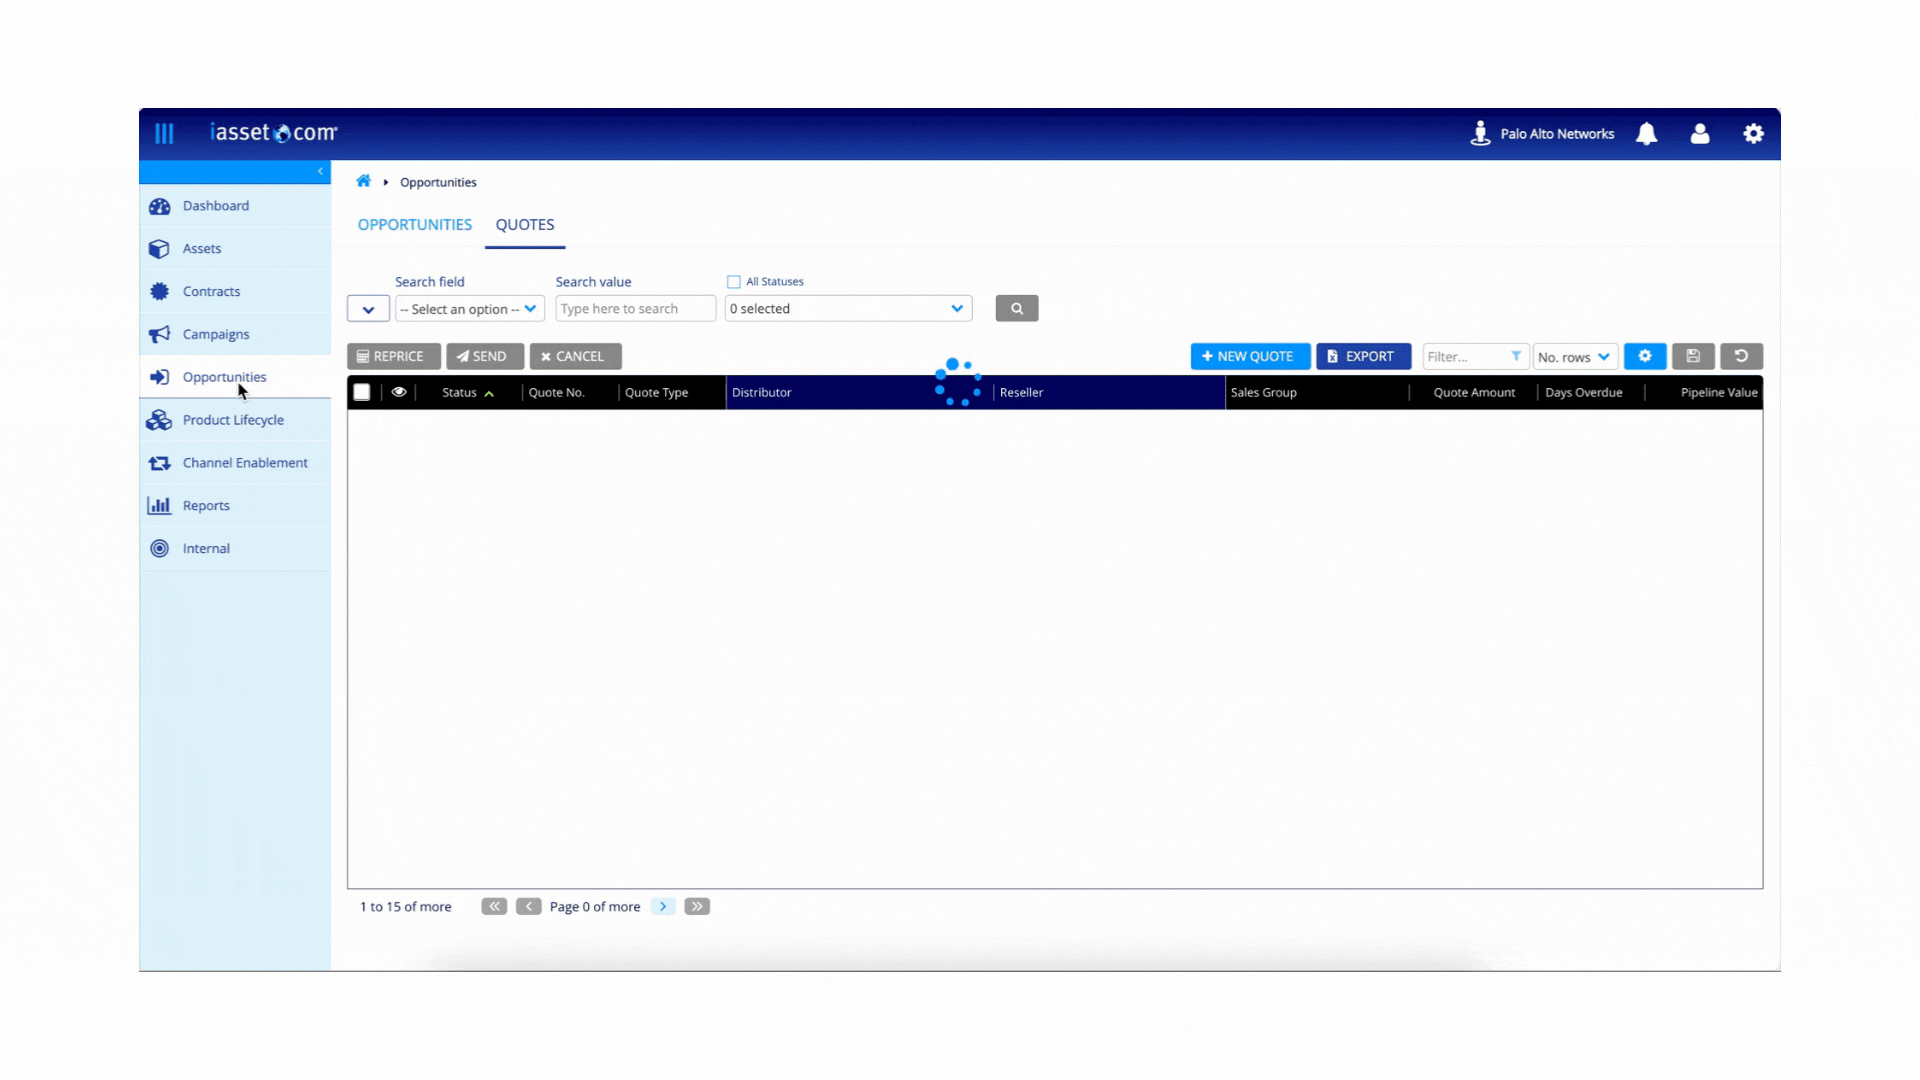Click the iasset.com logo
1920x1080 pixels.
pos(274,132)
